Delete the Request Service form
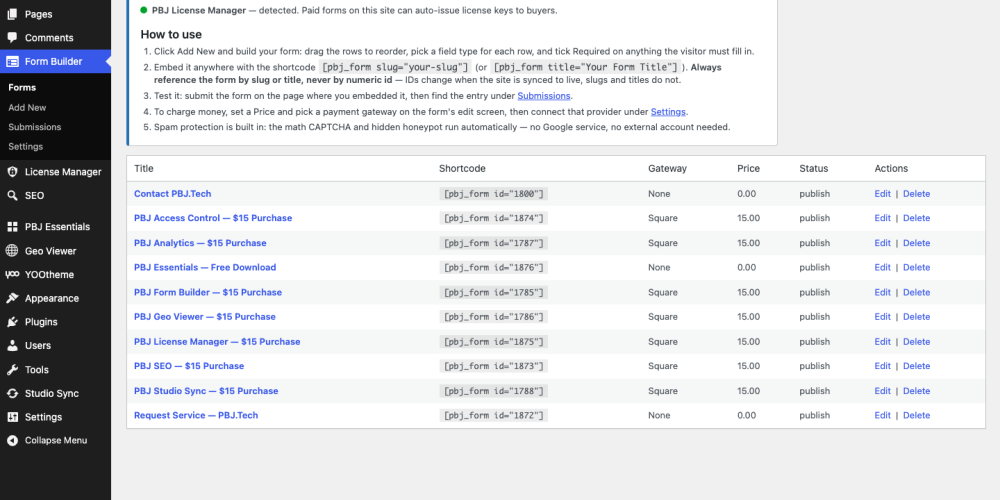 pos(916,415)
